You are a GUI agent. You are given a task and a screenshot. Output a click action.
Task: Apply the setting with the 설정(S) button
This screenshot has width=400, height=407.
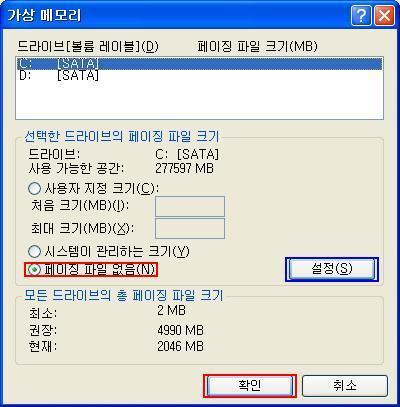pyautogui.click(x=332, y=269)
